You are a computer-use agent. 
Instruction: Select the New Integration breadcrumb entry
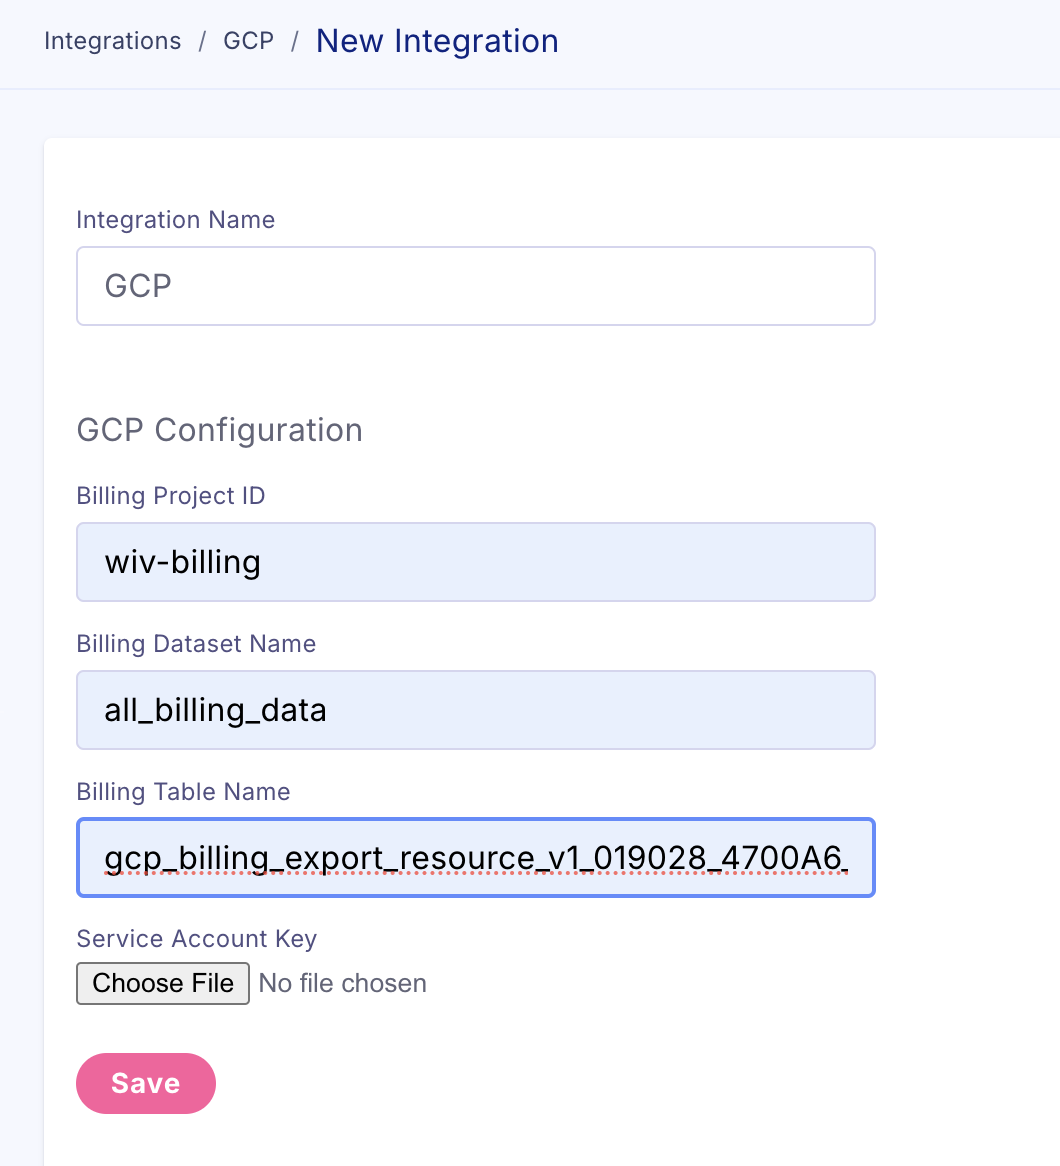[437, 41]
